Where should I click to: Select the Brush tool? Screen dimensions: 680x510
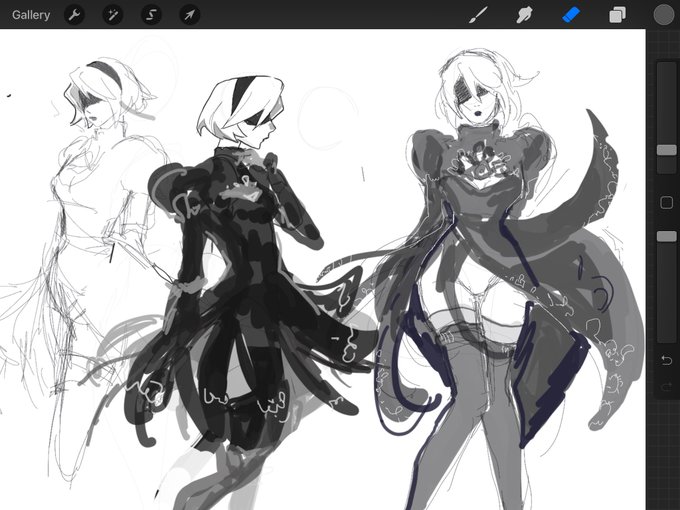click(x=478, y=15)
